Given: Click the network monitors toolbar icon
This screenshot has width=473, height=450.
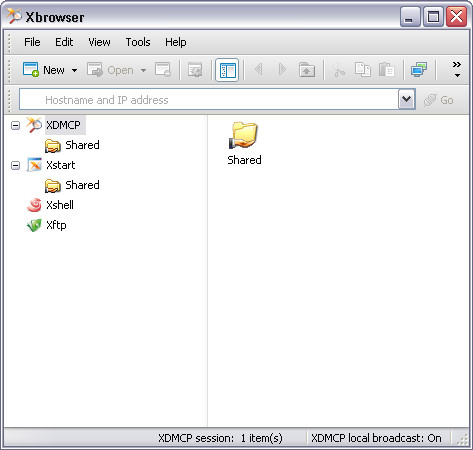Looking at the screenshot, I should point(419,70).
